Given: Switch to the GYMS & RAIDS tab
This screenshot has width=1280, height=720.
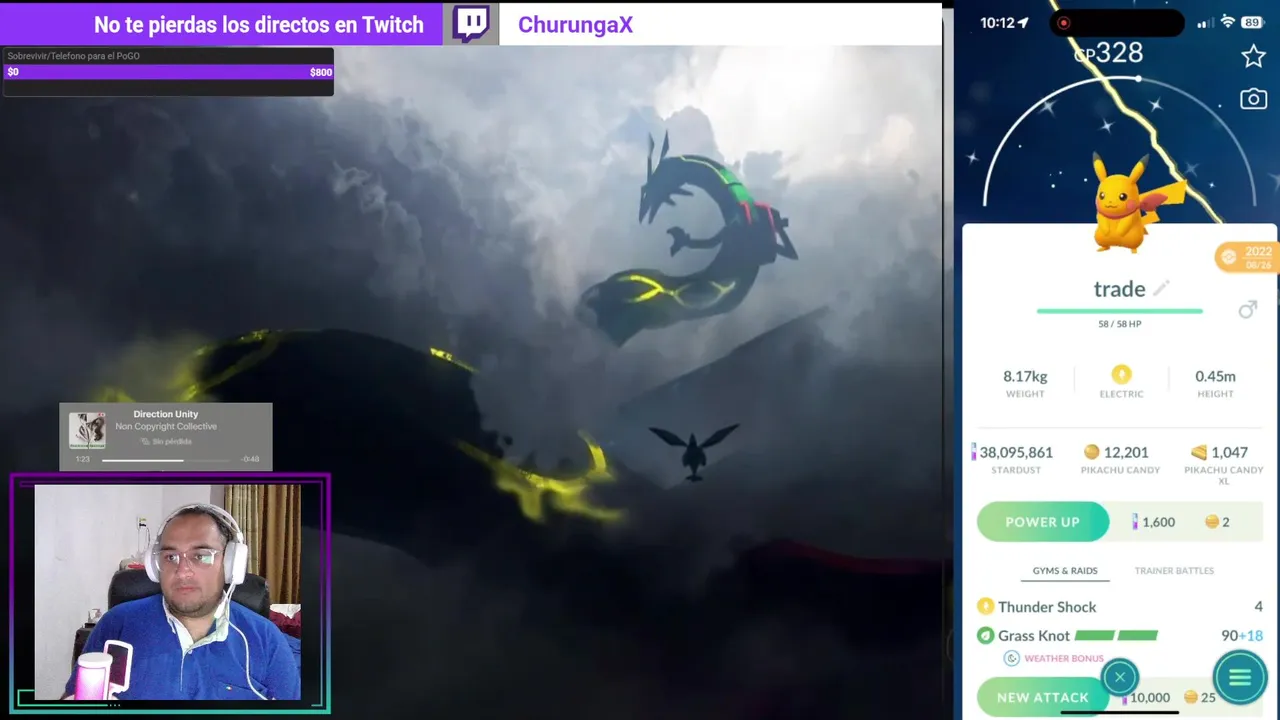Looking at the screenshot, I should pyautogui.click(x=1065, y=571).
